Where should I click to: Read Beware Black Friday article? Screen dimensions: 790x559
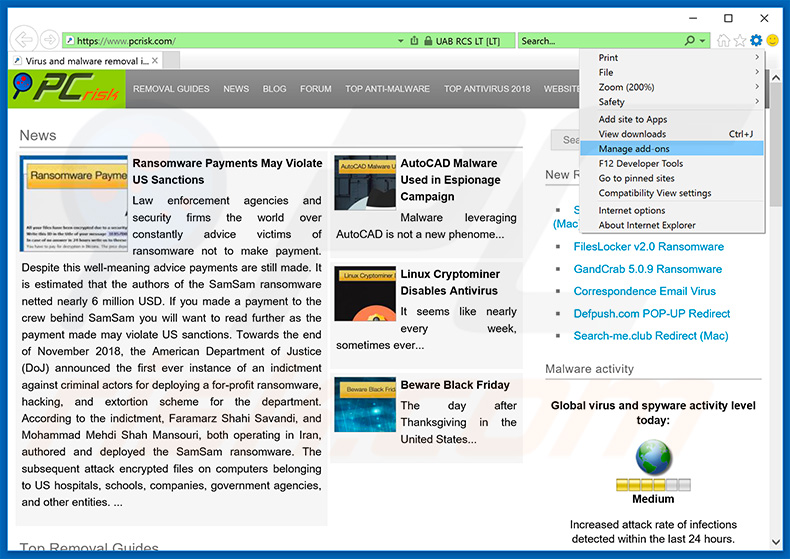455,385
